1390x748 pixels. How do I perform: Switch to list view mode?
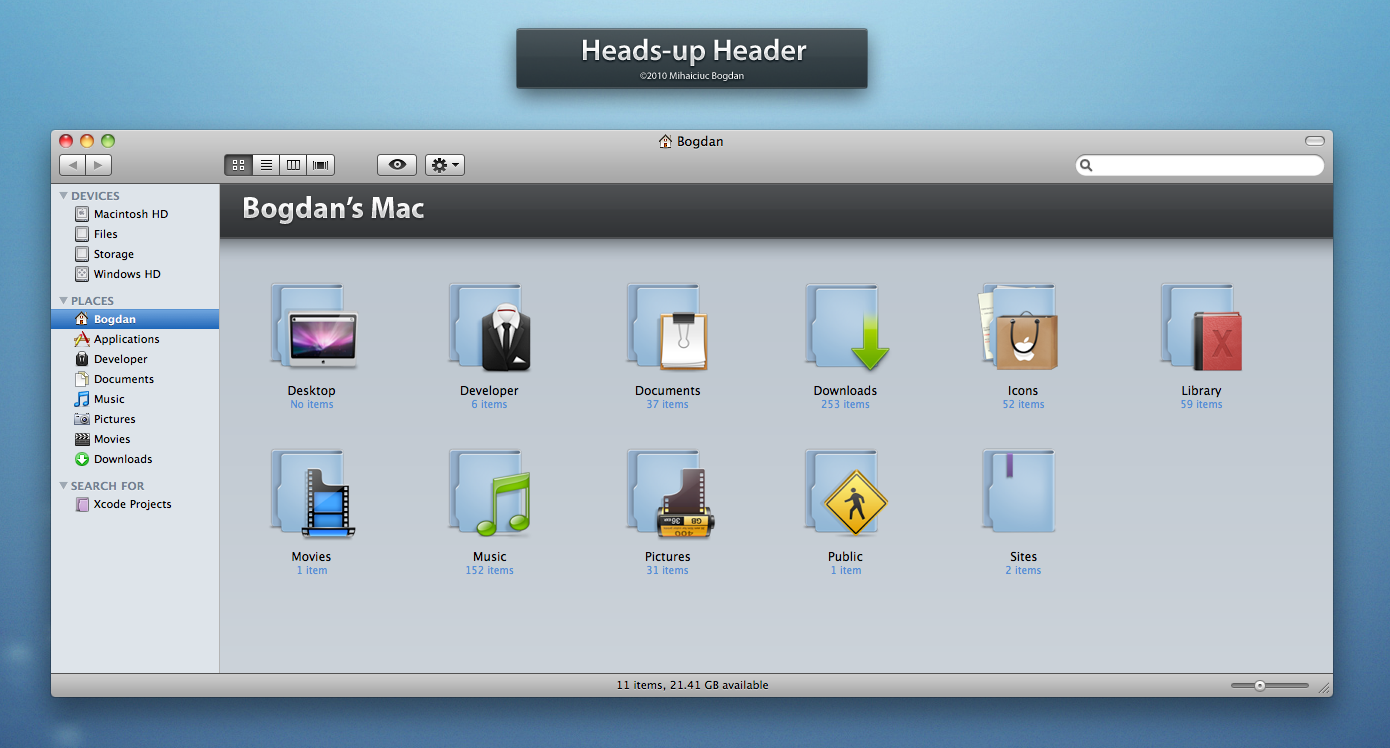click(x=266, y=165)
